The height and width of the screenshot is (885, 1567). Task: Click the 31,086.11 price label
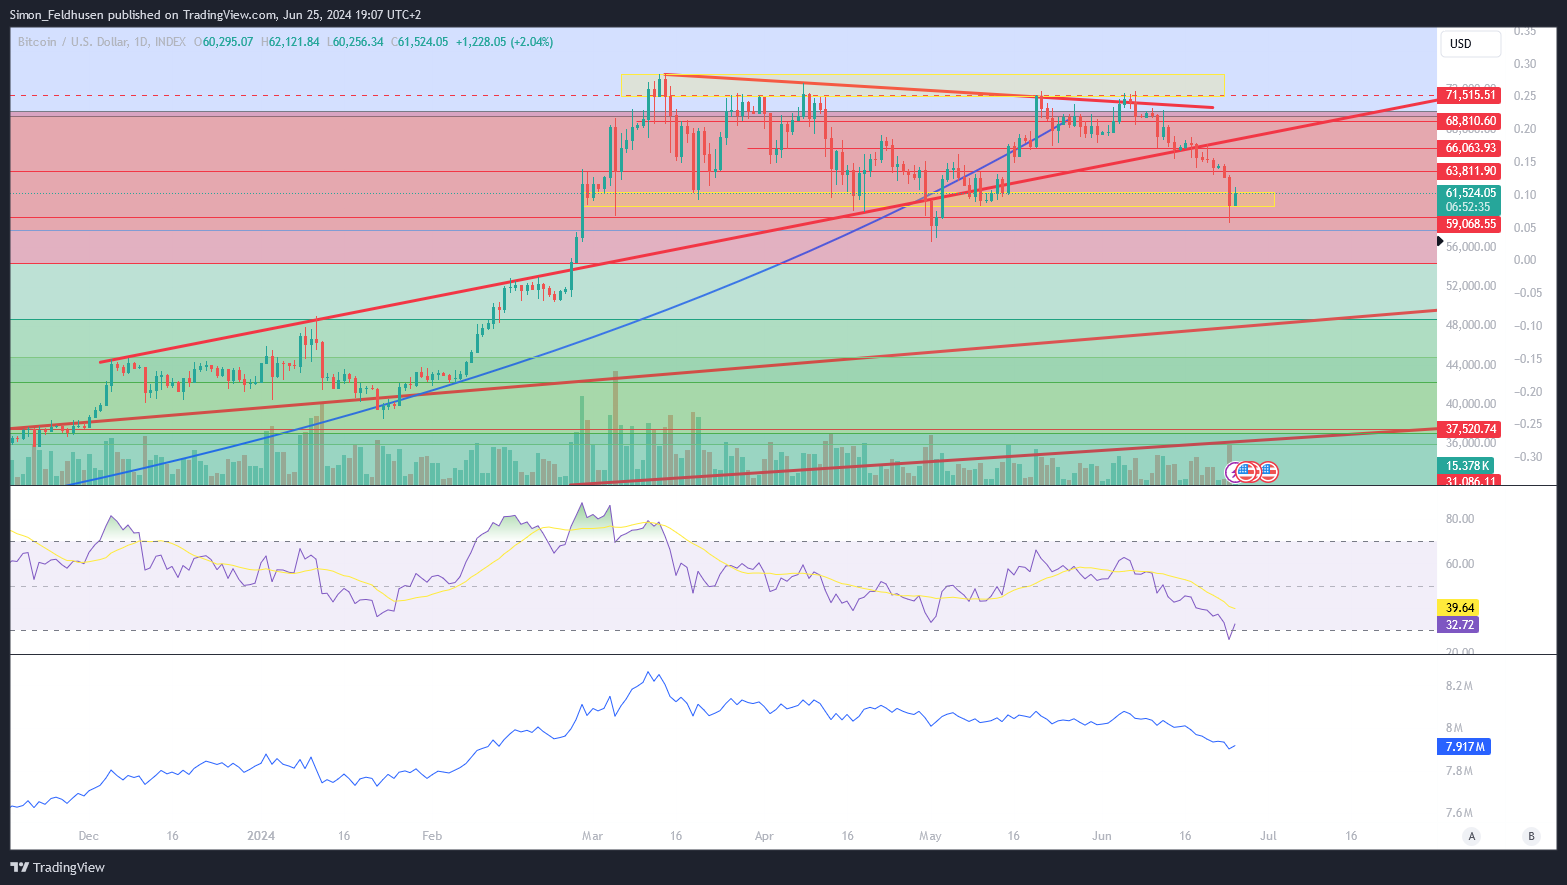pyautogui.click(x=1470, y=481)
